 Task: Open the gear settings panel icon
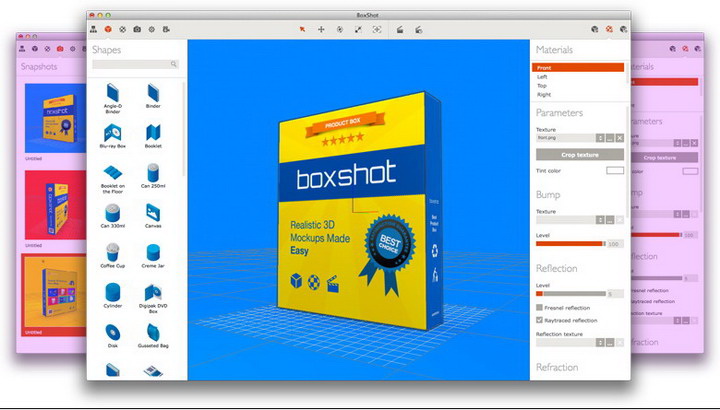click(152, 29)
